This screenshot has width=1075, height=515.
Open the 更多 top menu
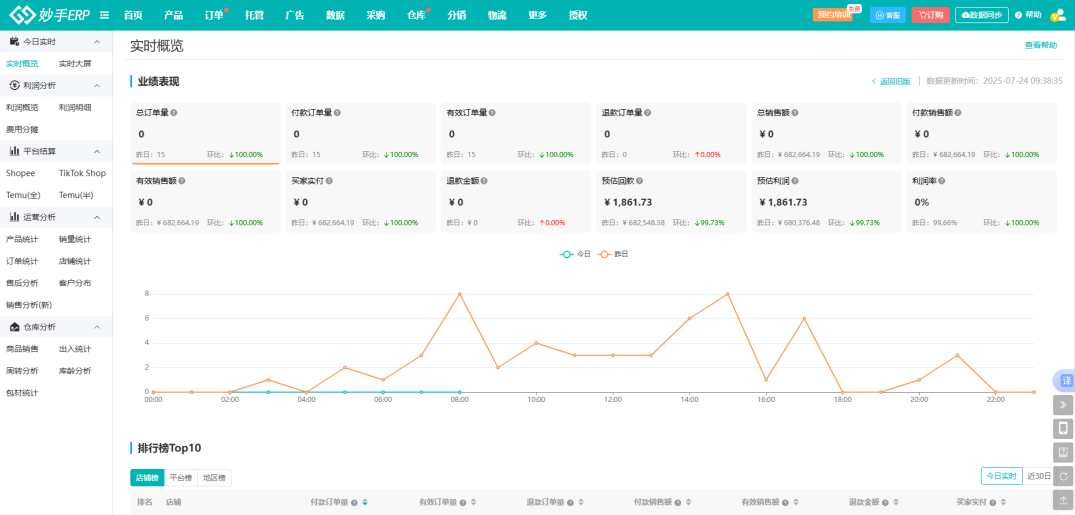[x=538, y=15]
